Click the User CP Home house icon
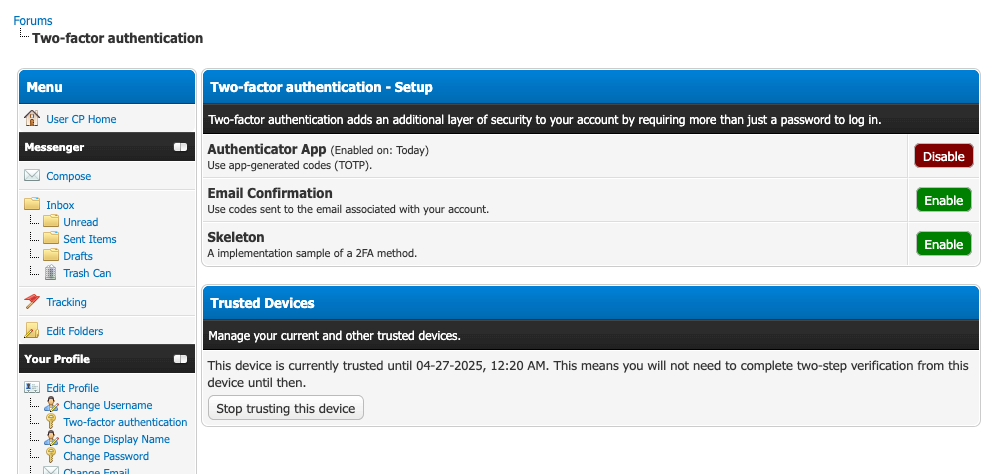Screen dimensions: 1006x474 [x=32, y=119]
